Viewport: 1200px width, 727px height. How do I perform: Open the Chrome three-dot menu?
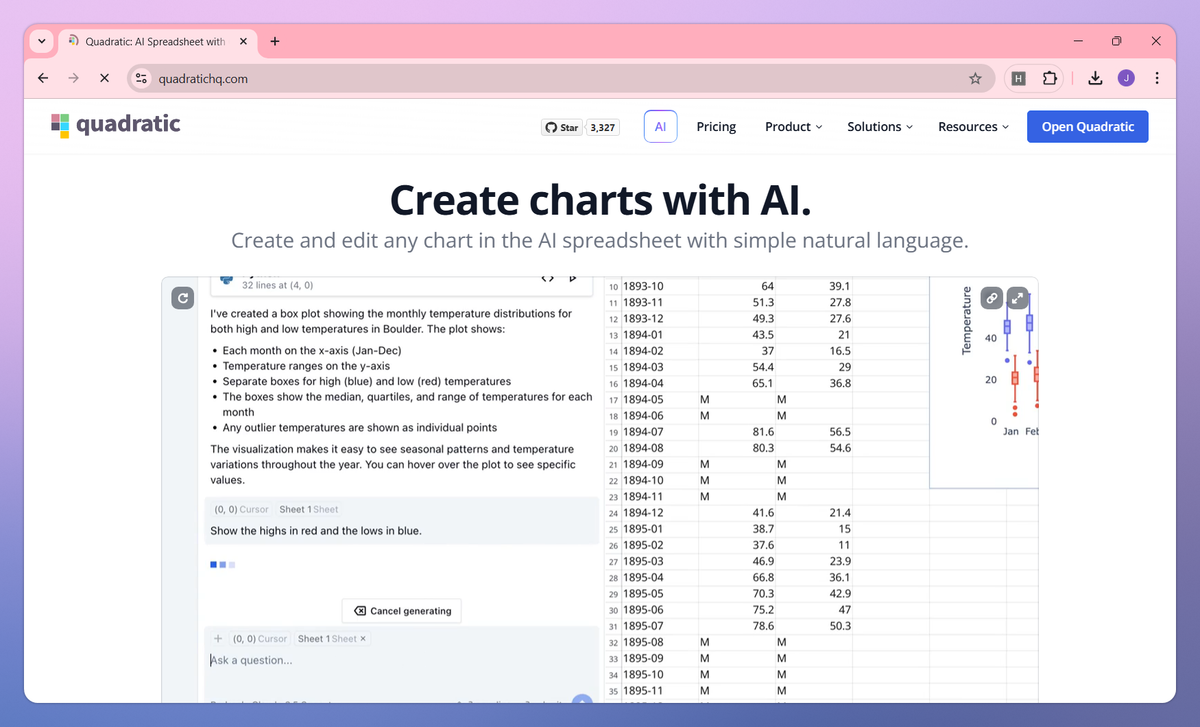(x=1157, y=78)
